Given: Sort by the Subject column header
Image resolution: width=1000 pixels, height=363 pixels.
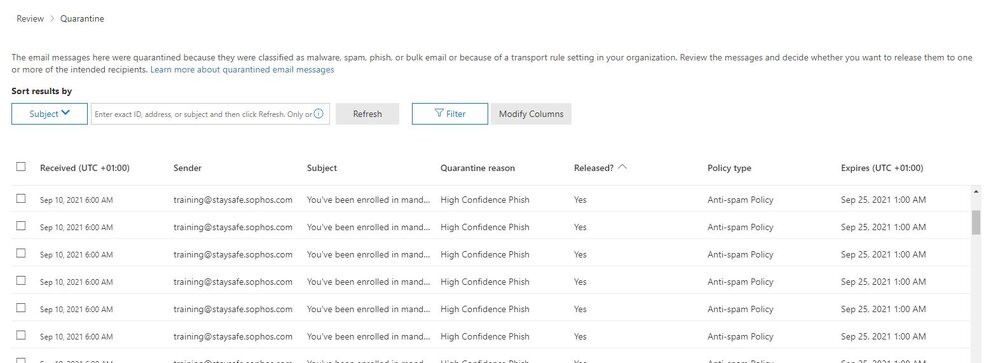Looking at the screenshot, I should point(322,168).
